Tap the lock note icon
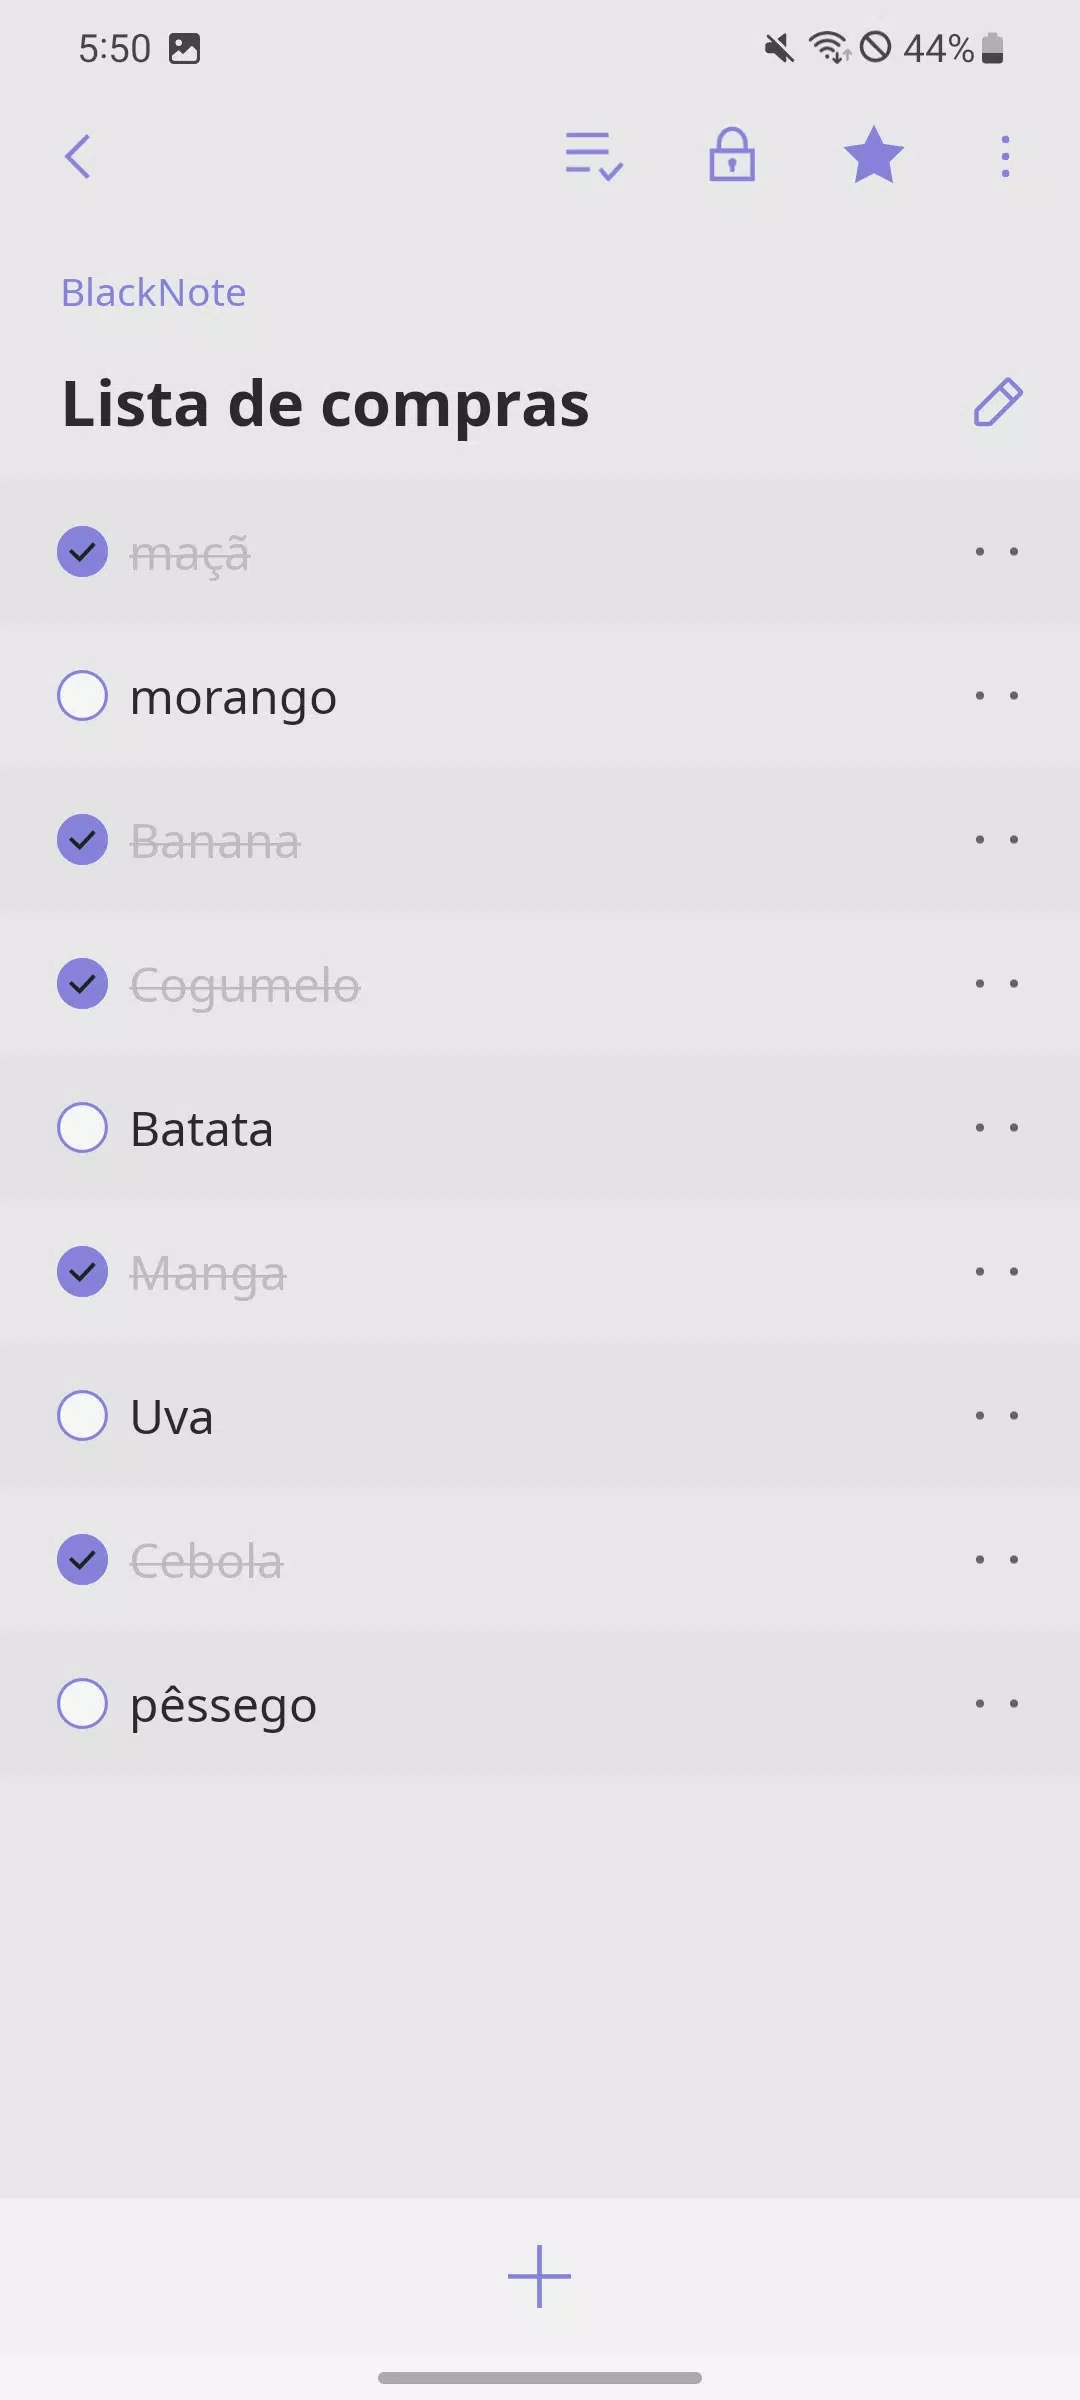The height and width of the screenshot is (2400, 1080). 732,155
